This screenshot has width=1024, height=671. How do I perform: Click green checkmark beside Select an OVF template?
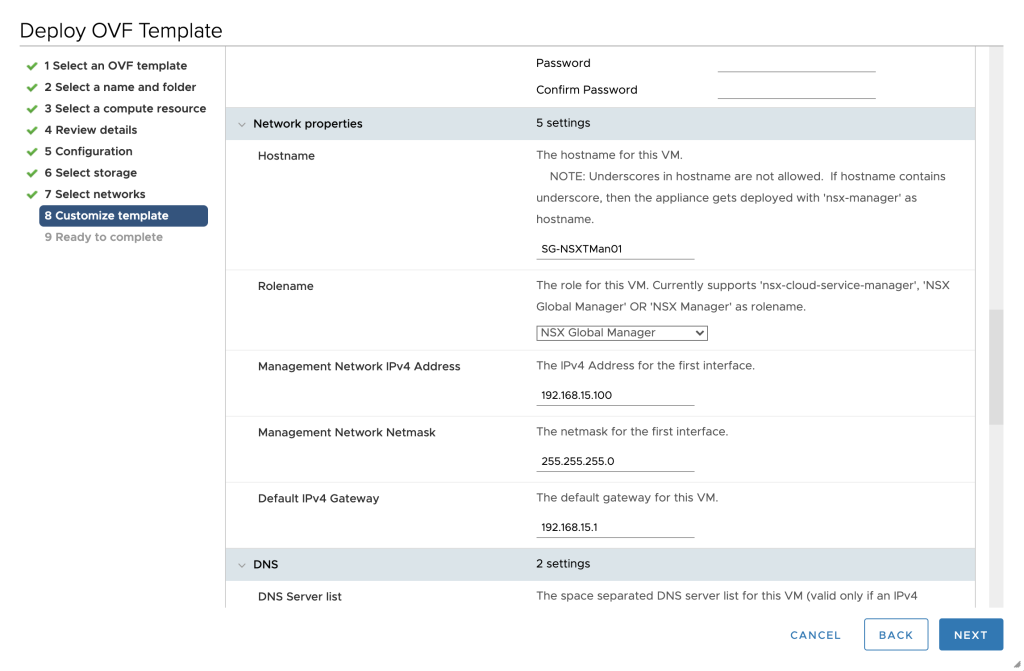click(32, 66)
